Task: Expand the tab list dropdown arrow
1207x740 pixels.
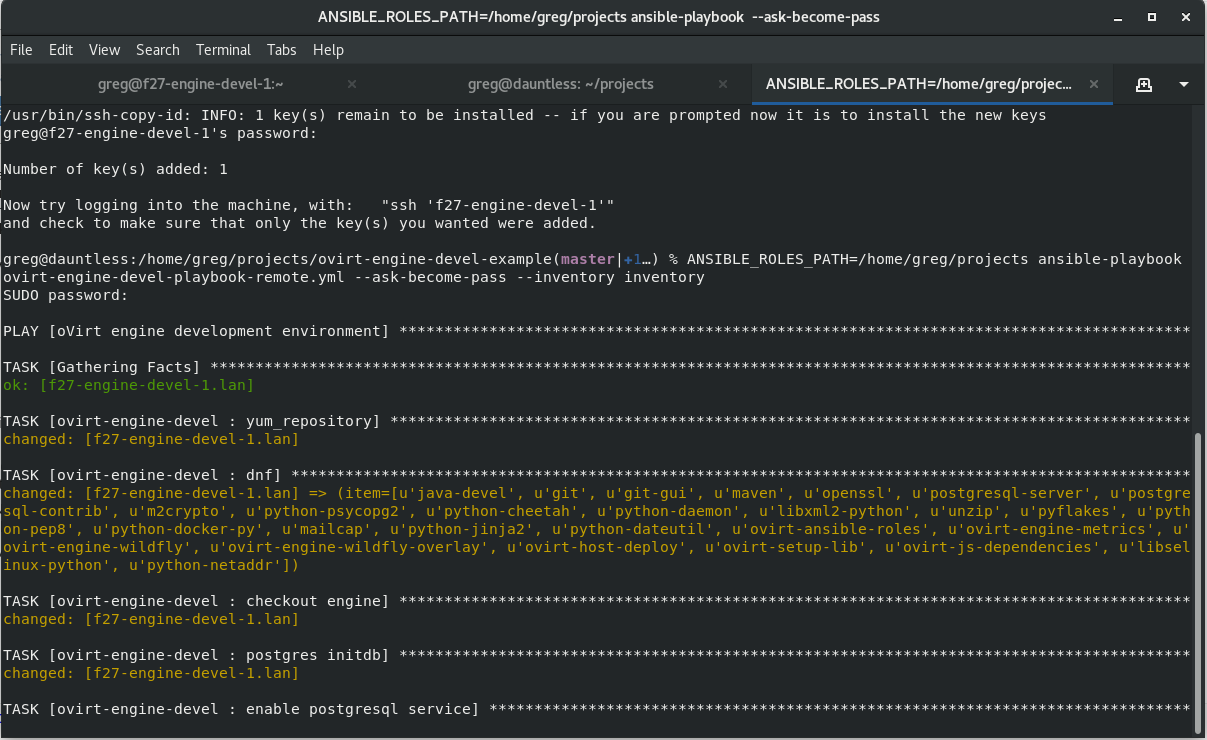Action: click(x=1184, y=85)
